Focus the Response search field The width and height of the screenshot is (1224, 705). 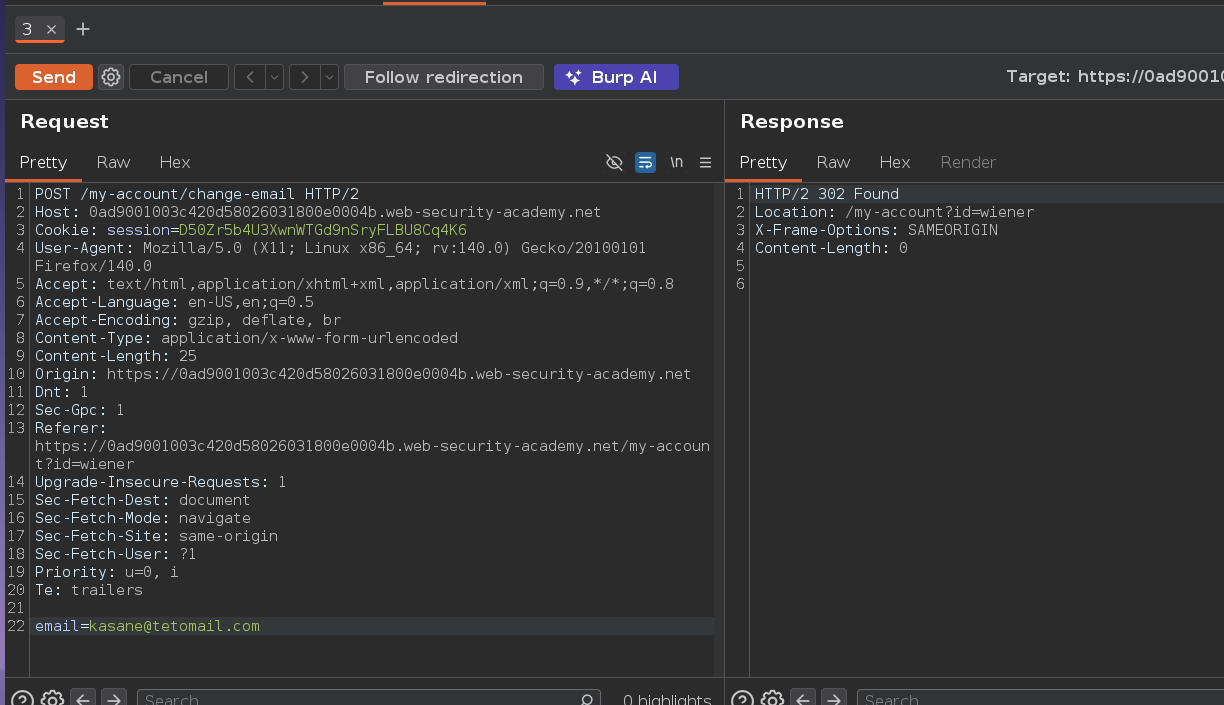coord(1040,700)
